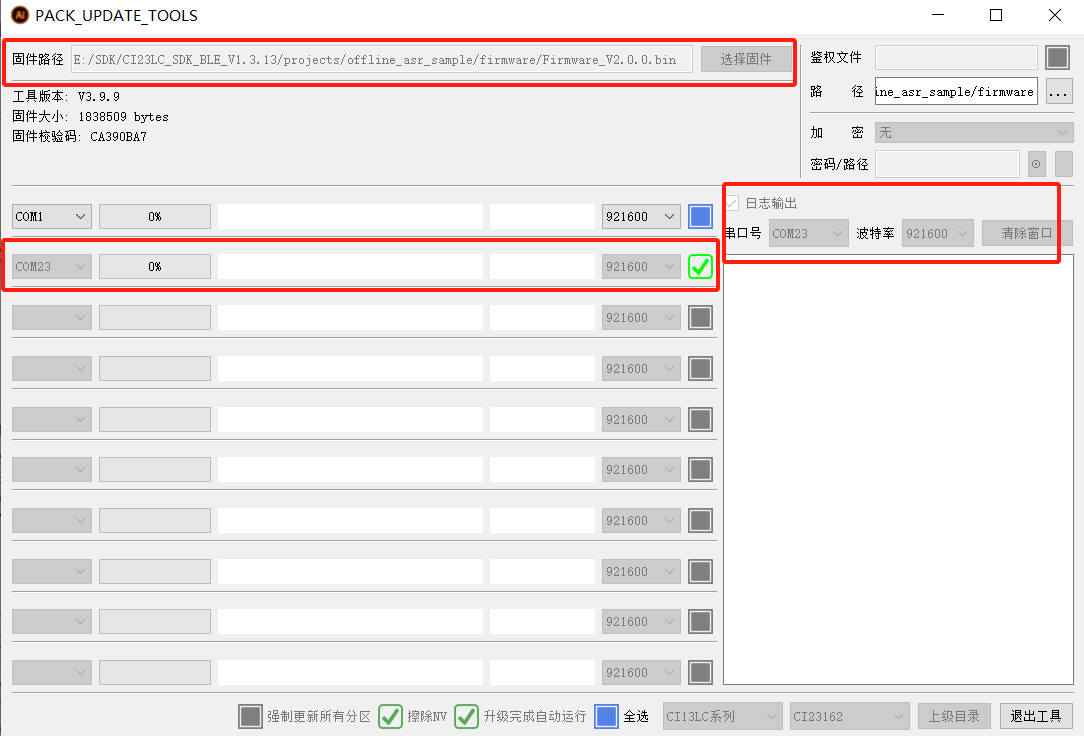Toggle the 强制更新所有分区 checkbox
Screen dimensions: 1084x736
point(250,716)
